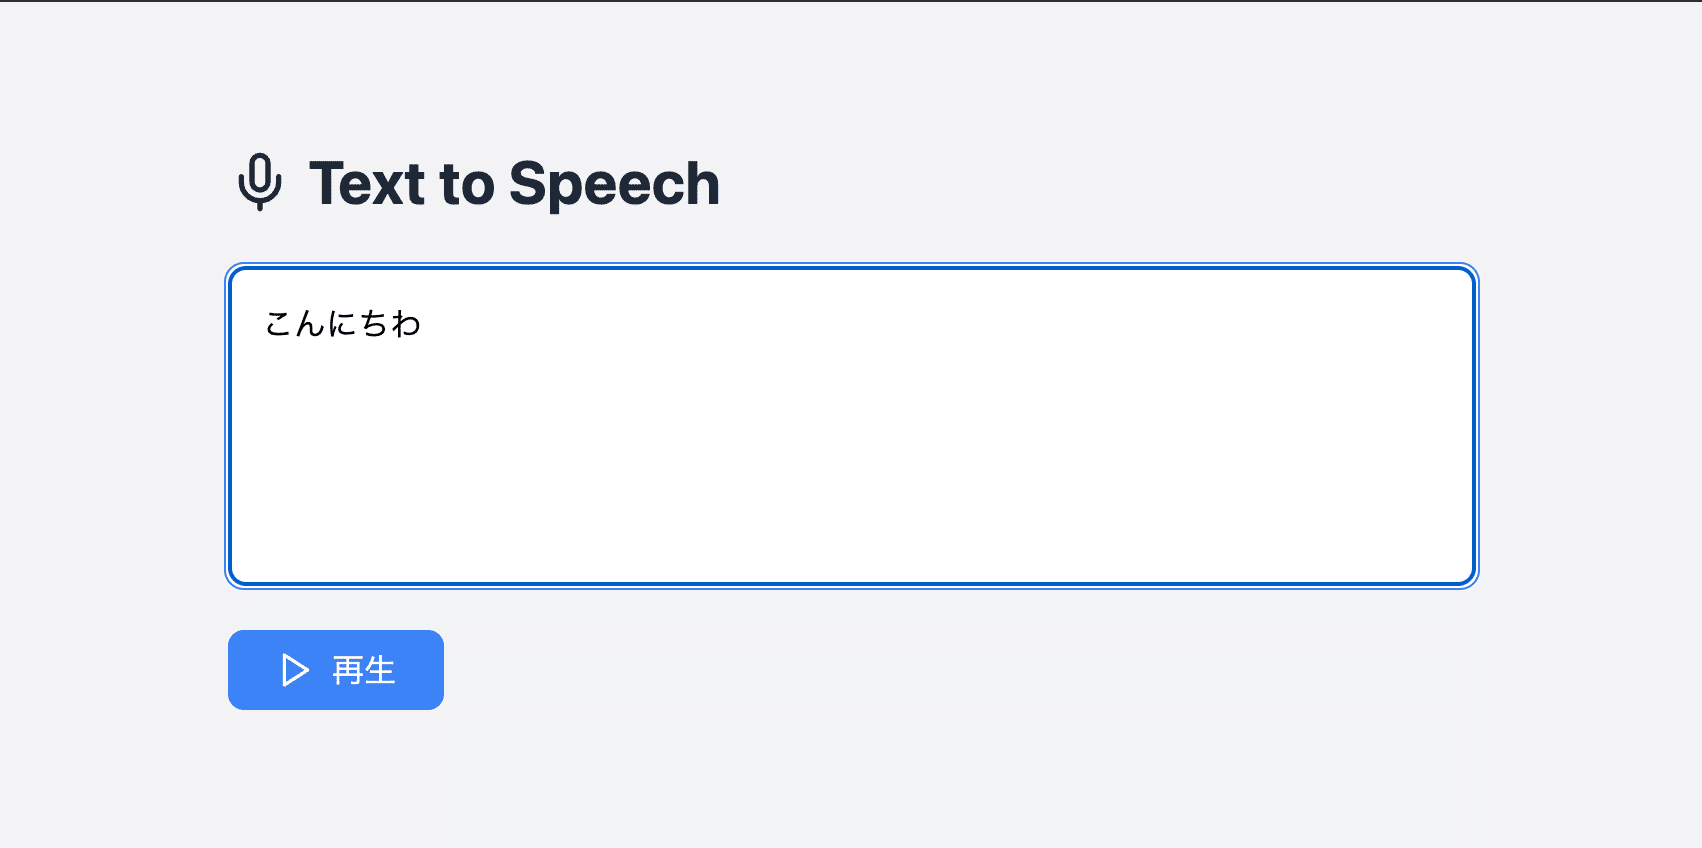This screenshot has height=848, width=1702.
Task: Click the 生 character on the play button
Action: (x=380, y=670)
